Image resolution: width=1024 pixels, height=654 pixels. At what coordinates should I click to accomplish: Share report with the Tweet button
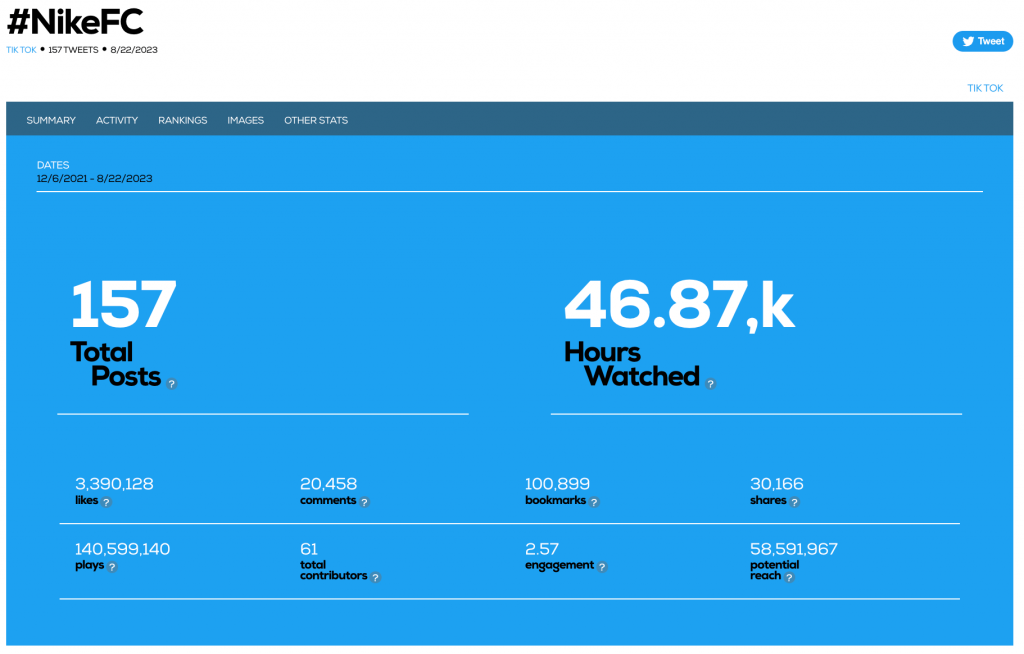click(x=982, y=41)
